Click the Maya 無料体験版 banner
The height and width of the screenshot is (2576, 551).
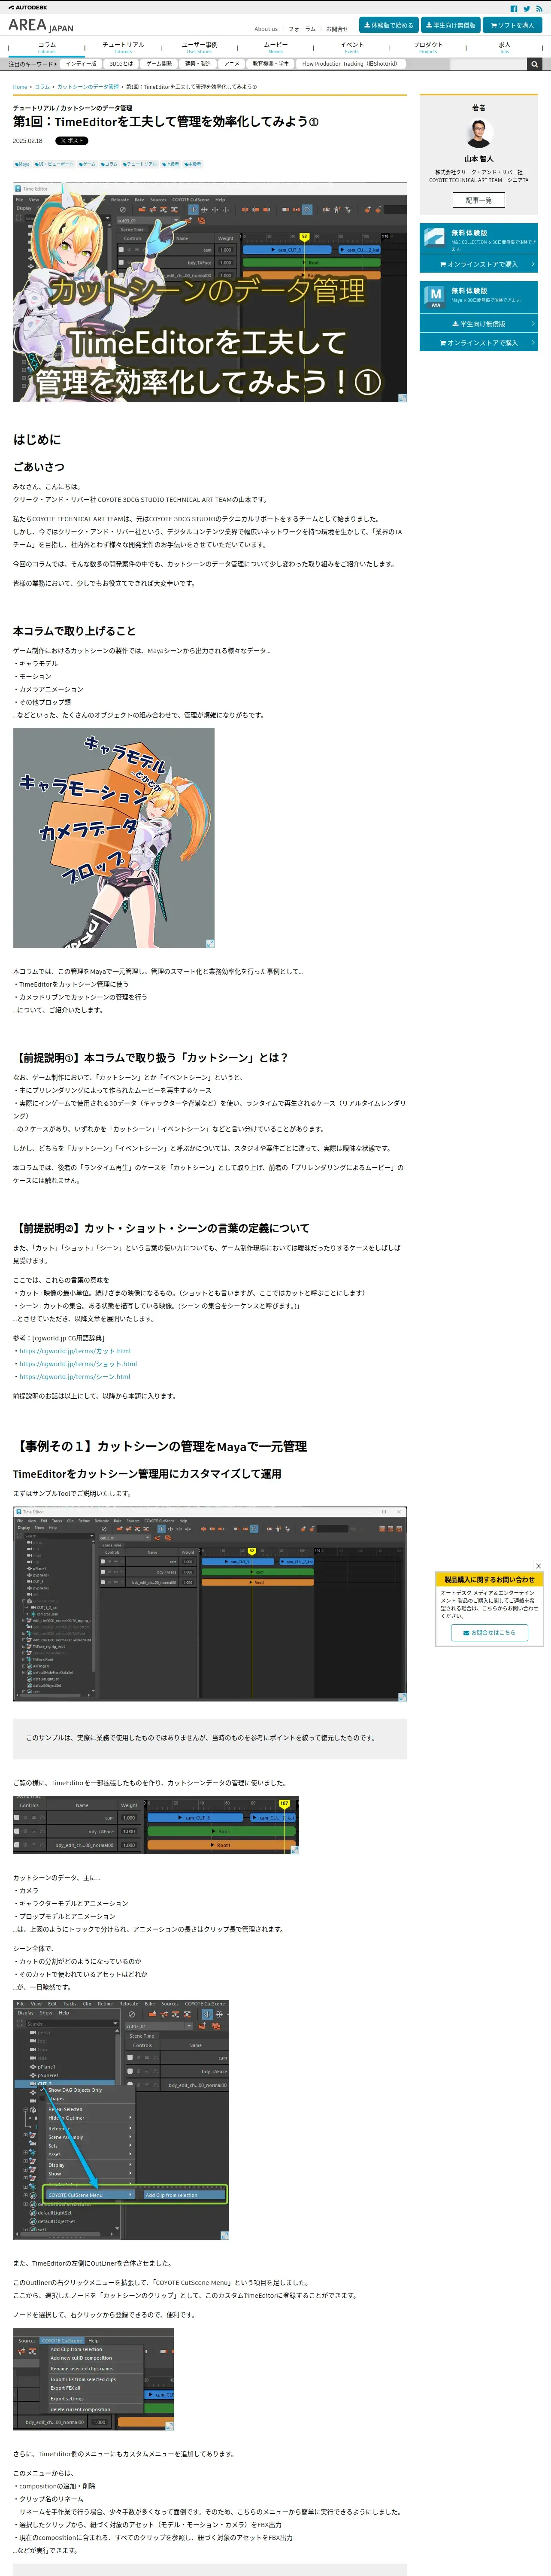[x=479, y=297]
